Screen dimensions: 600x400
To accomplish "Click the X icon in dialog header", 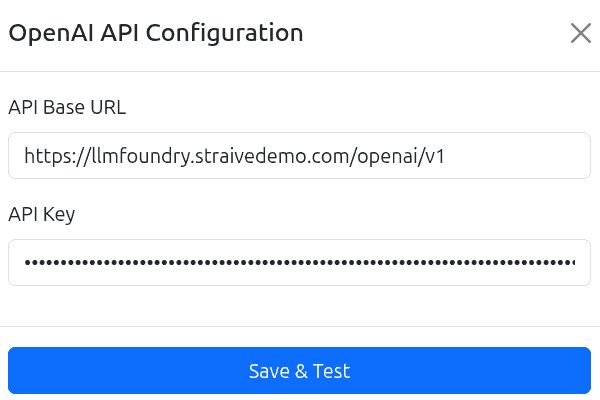I will point(580,33).
